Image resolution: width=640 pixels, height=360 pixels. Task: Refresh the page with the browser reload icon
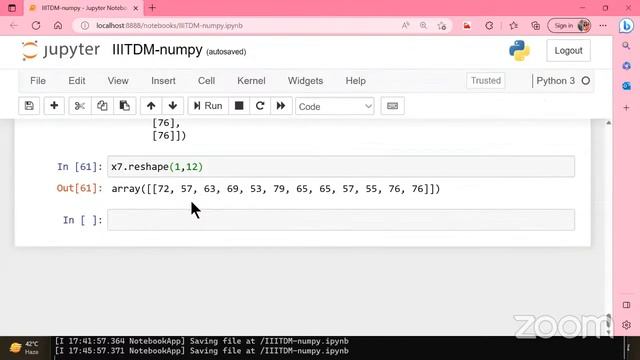pyautogui.click(x=36, y=26)
